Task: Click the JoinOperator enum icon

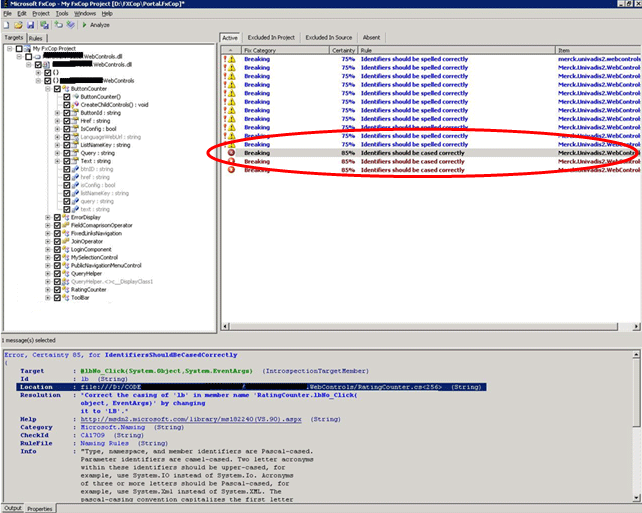Action: (66, 242)
